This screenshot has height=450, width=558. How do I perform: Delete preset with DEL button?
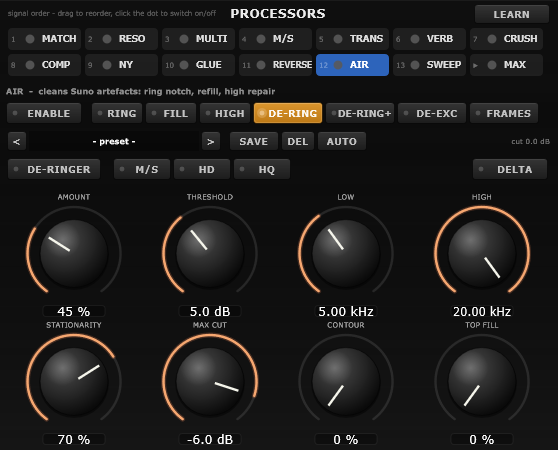point(298,141)
